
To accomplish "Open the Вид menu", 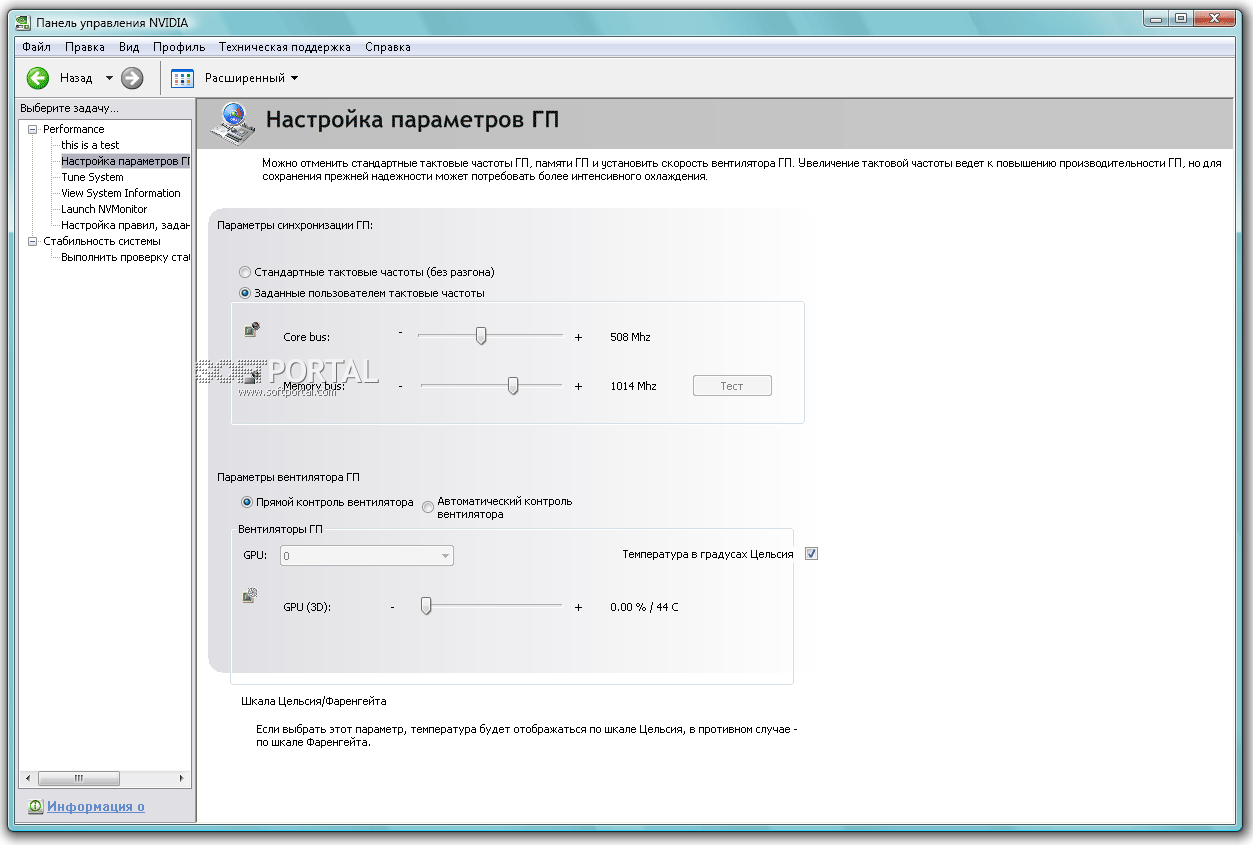I will click(x=129, y=47).
